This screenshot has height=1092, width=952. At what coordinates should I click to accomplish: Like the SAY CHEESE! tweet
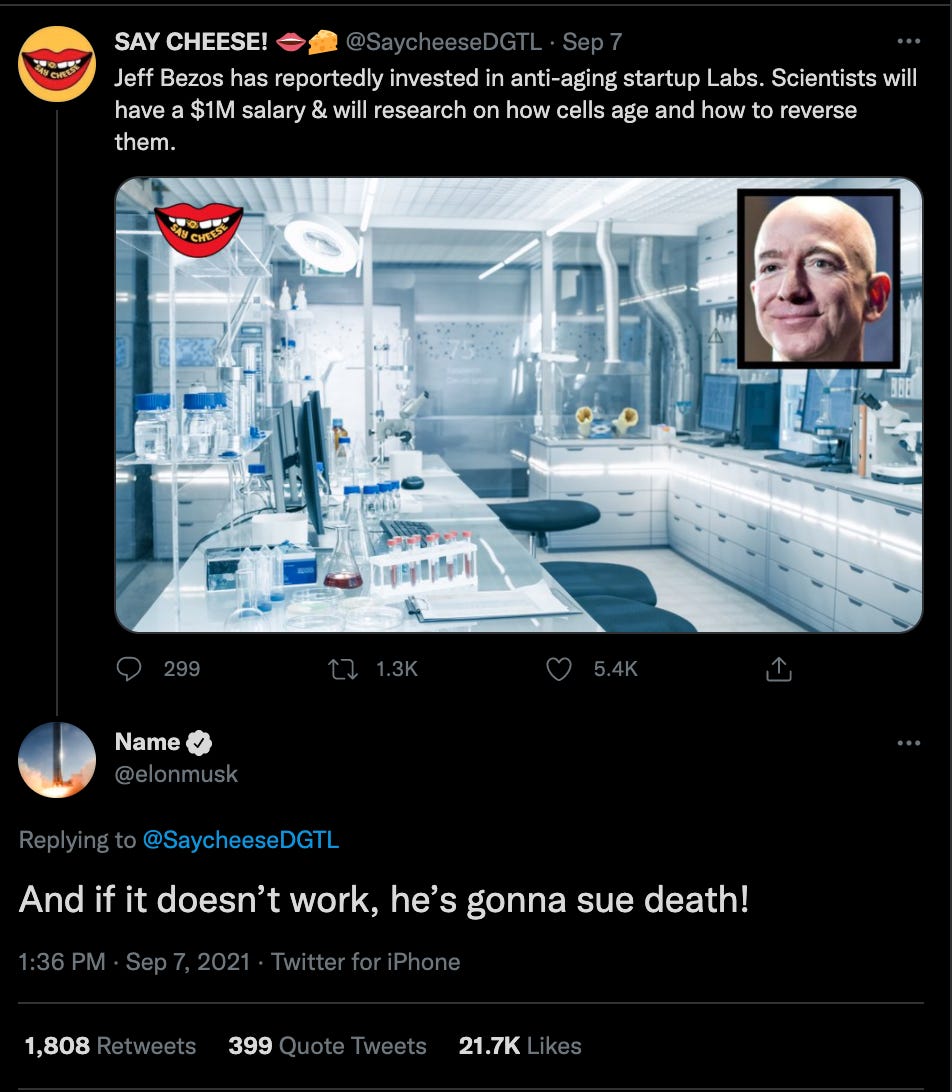pyautogui.click(x=559, y=669)
